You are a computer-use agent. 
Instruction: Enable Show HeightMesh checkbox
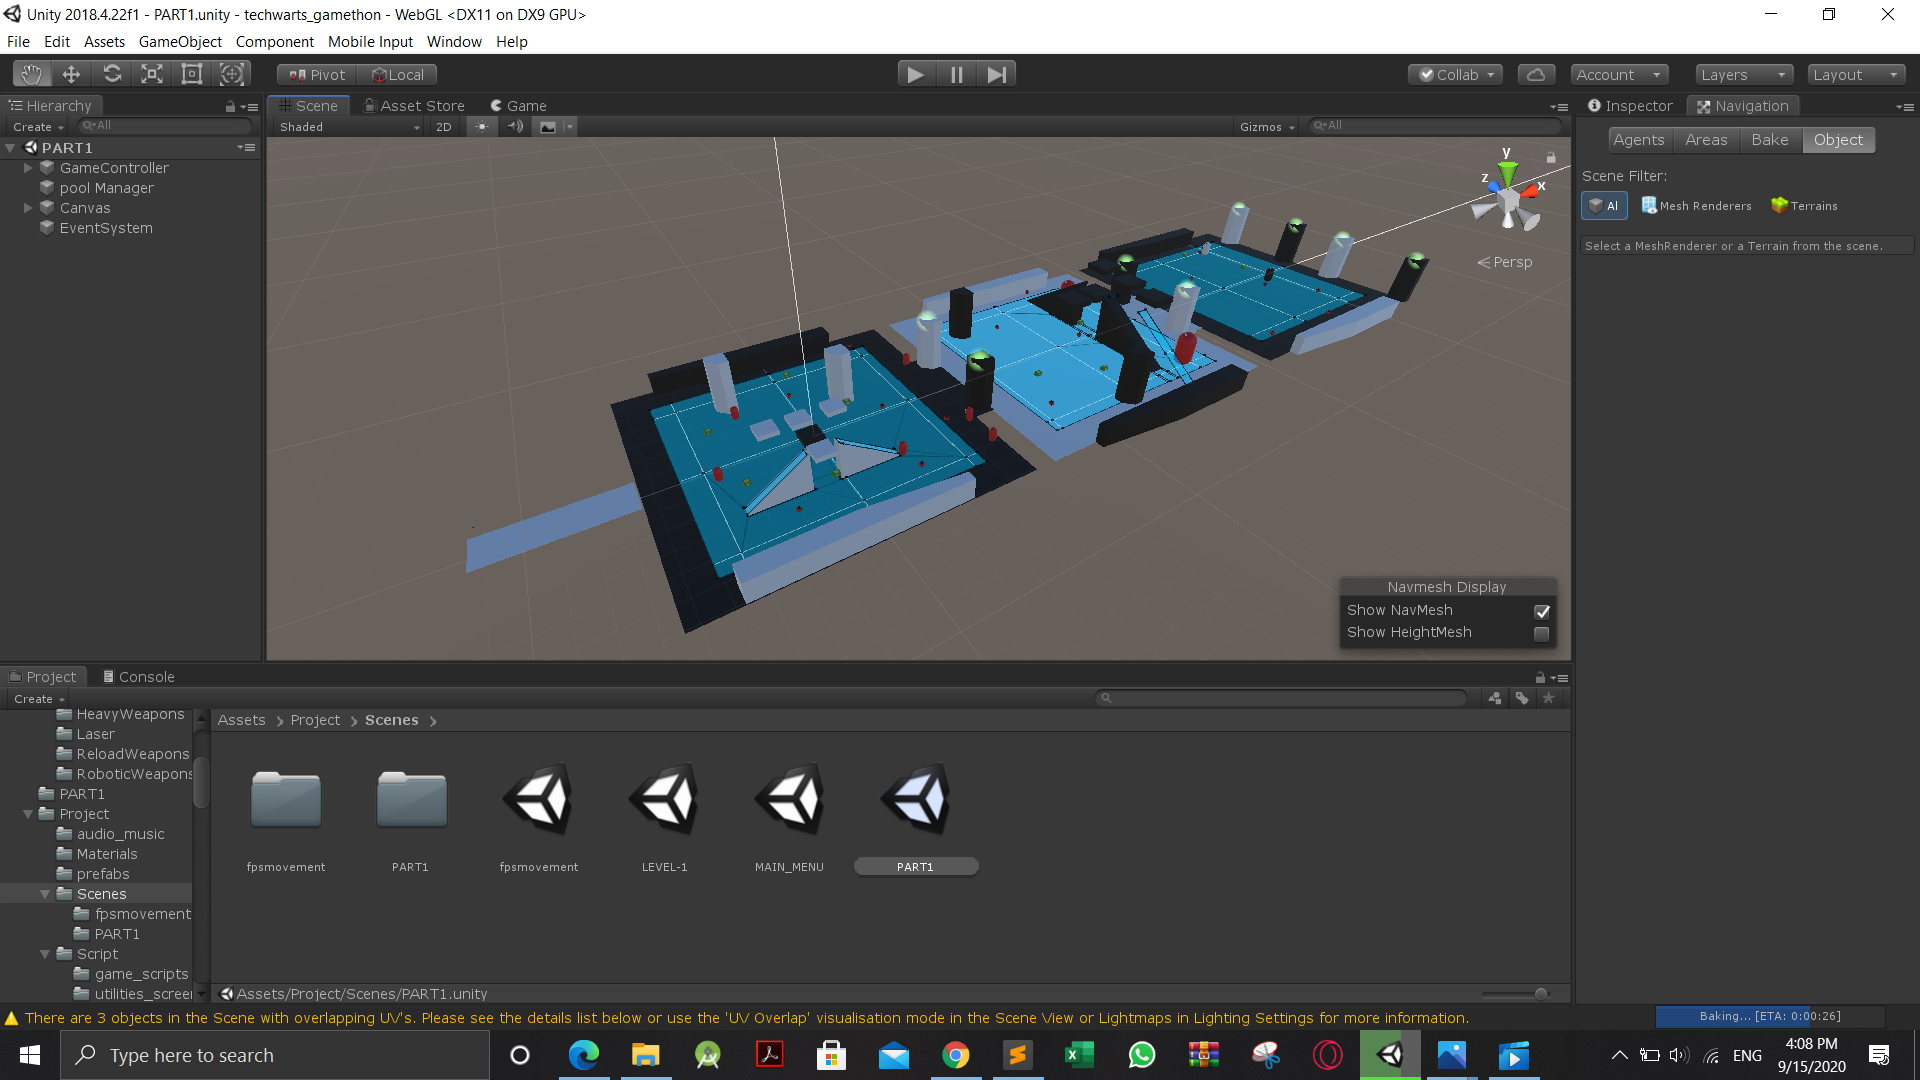pos(1542,633)
